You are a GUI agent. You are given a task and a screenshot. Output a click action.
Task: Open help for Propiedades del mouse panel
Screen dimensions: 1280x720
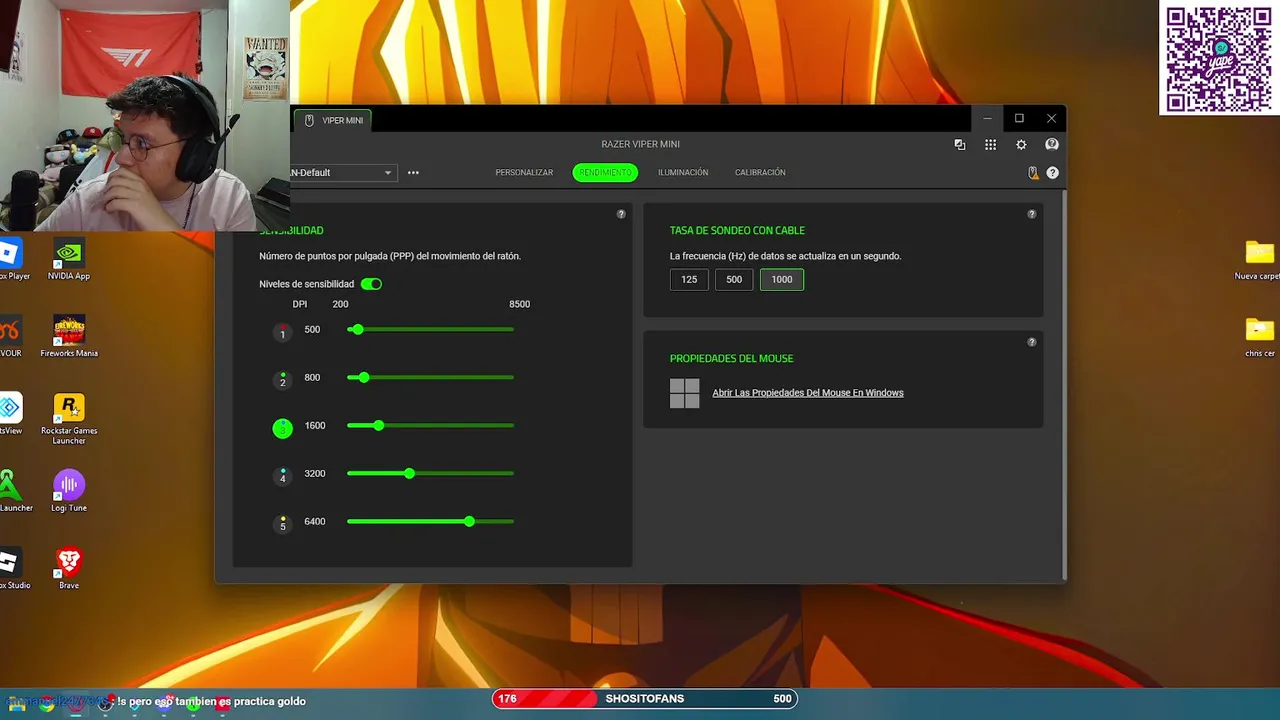pyautogui.click(x=1032, y=342)
